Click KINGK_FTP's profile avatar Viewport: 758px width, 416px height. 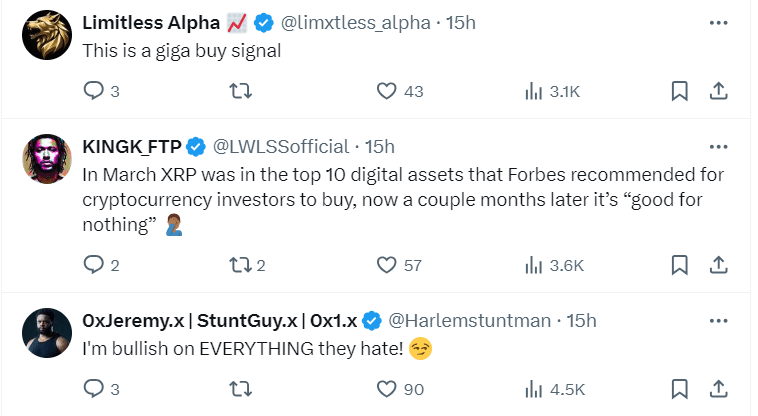coord(42,157)
